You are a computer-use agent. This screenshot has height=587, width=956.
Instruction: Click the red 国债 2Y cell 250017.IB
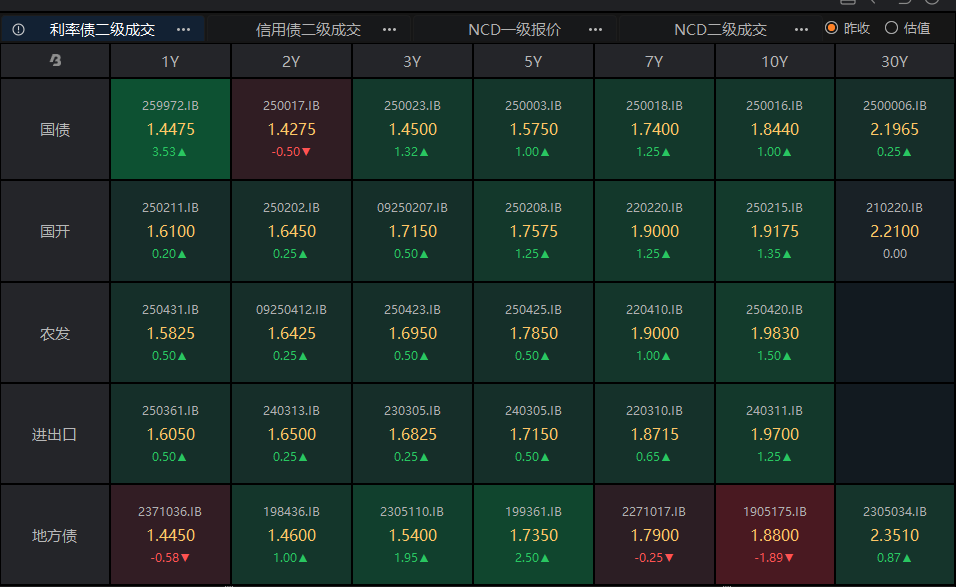coord(291,129)
